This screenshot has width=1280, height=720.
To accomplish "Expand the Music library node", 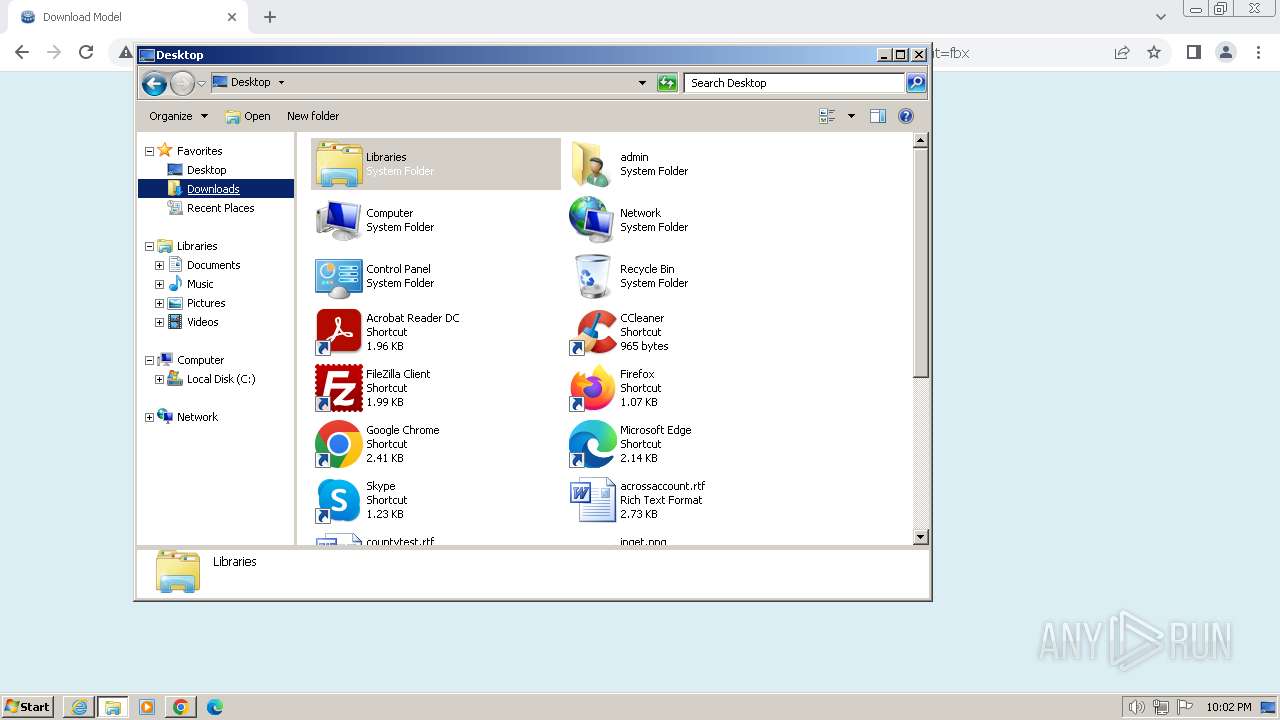I will 159,285.
